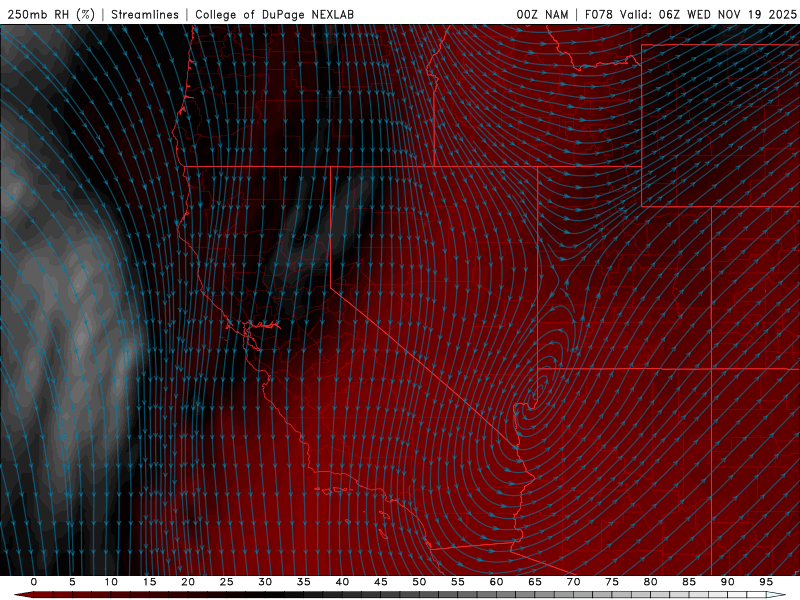Click the colorbar label '70'
Image resolution: width=800 pixels, height=600 pixels.
pyautogui.click(x=573, y=582)
